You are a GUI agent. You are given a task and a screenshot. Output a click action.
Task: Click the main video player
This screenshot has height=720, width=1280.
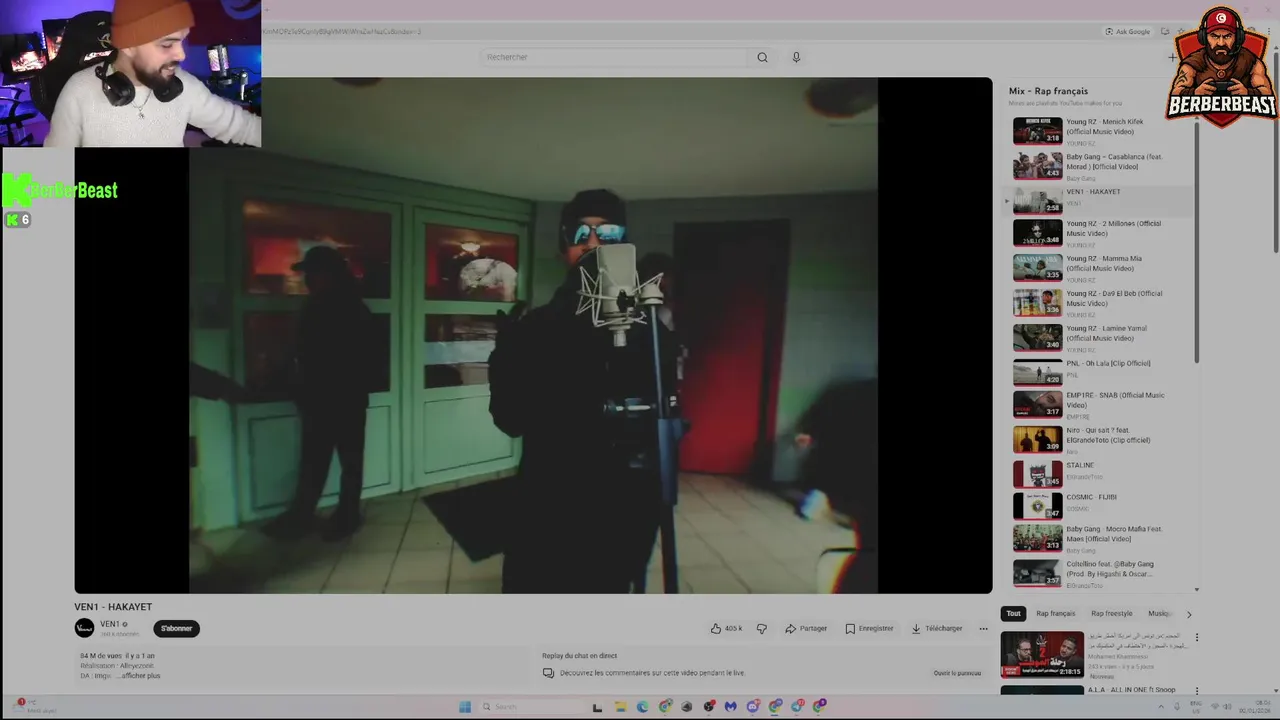tap(533, 335)
